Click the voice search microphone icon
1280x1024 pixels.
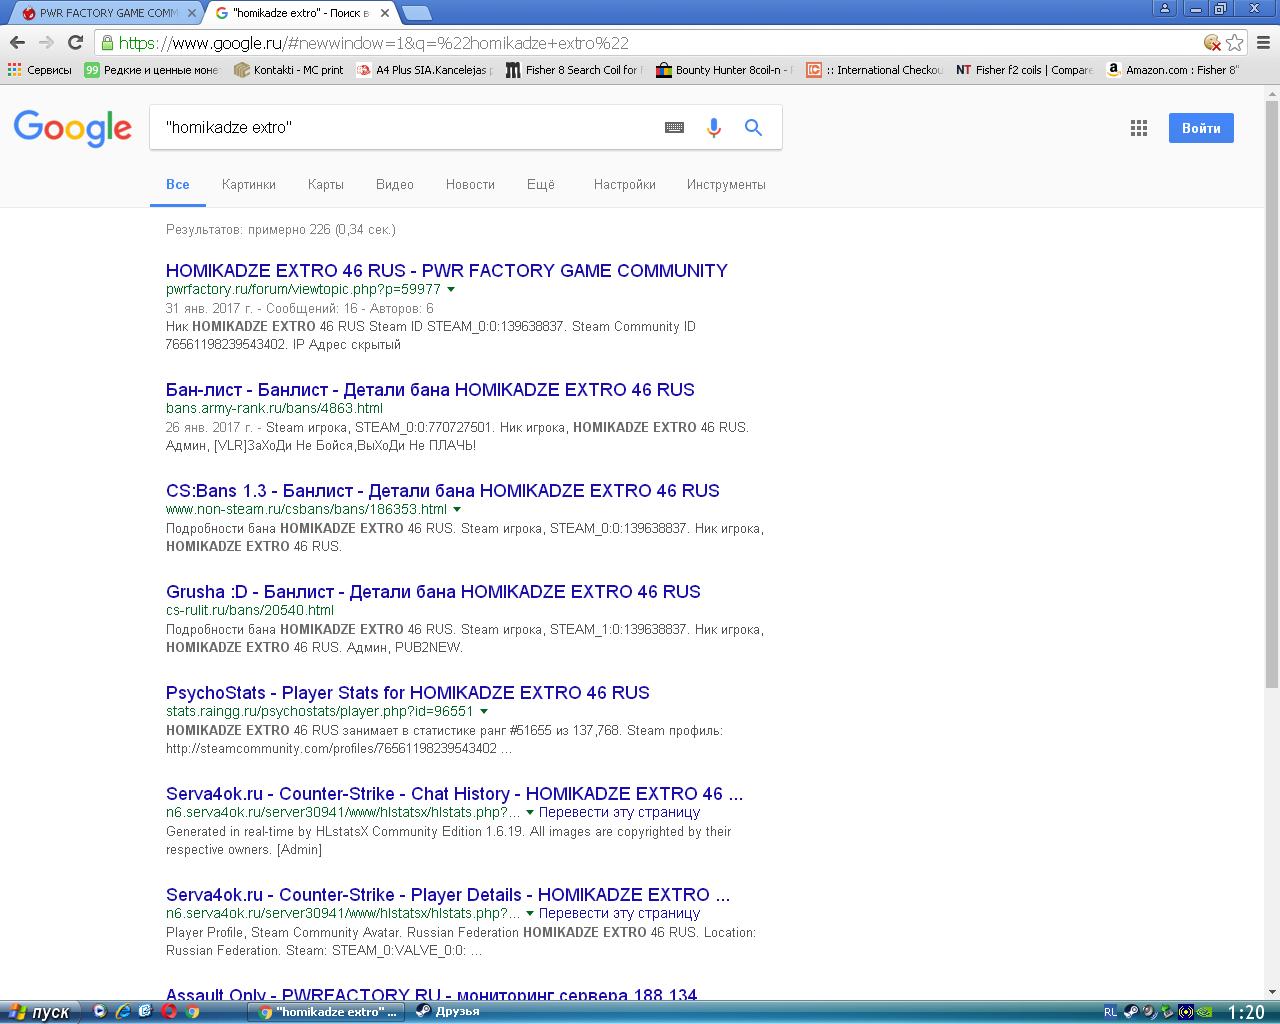coord(713,128)
